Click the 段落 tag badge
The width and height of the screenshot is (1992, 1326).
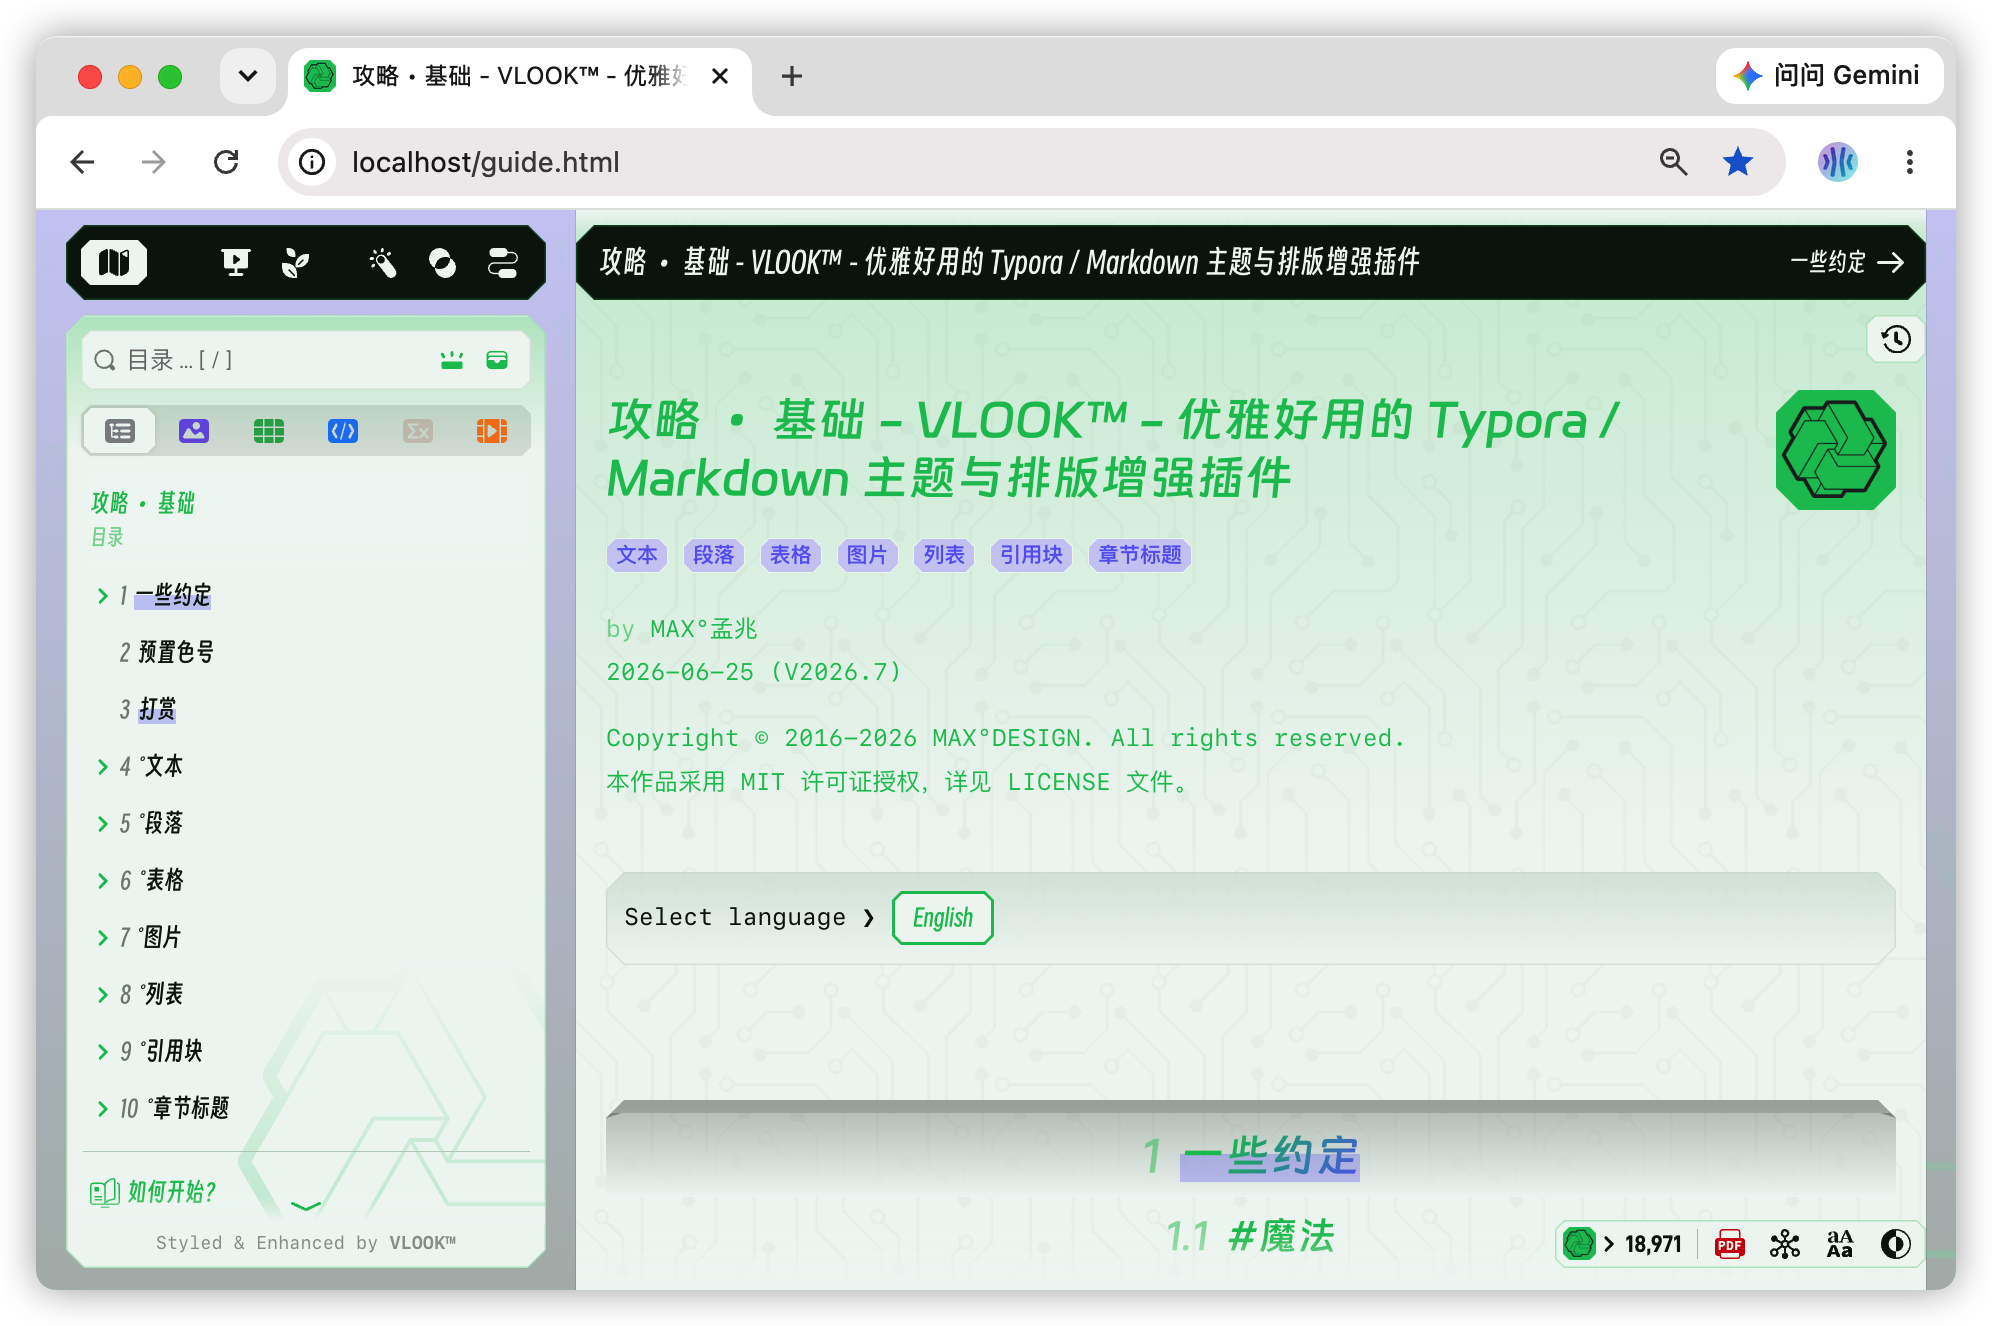coord(714,555)
